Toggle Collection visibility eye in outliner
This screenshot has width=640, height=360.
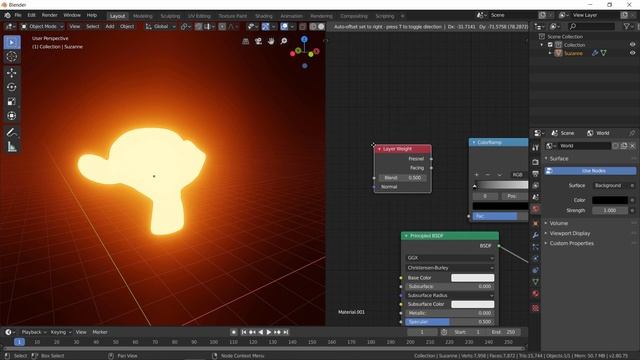click(x=632, y=44)
